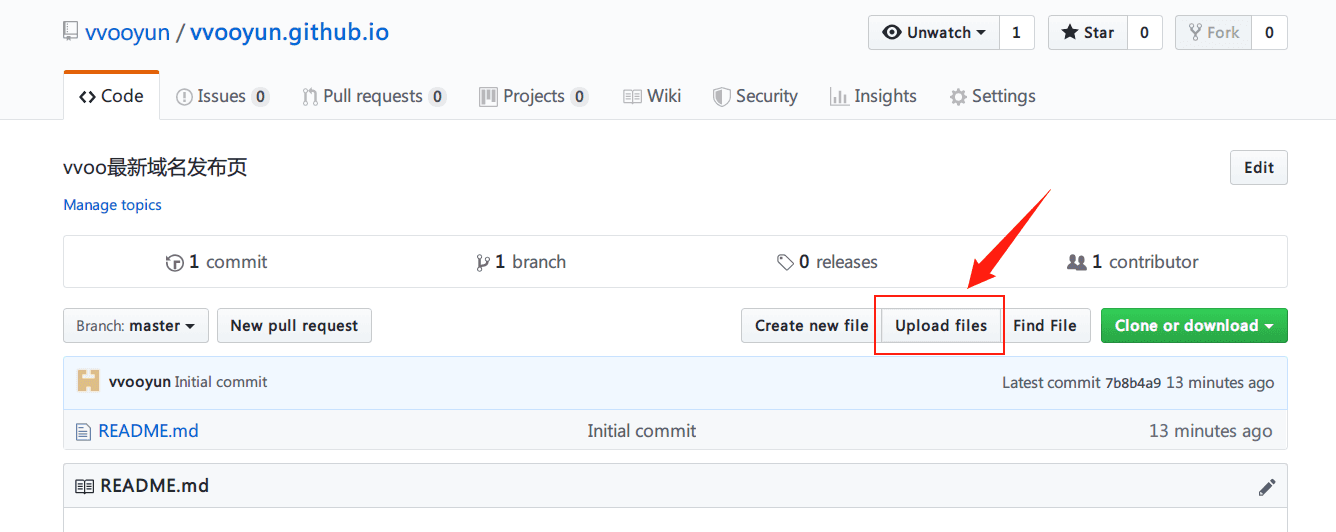Click the forks count 0
Viewport: 1336px width, 532px height.
coord(1269,33)
